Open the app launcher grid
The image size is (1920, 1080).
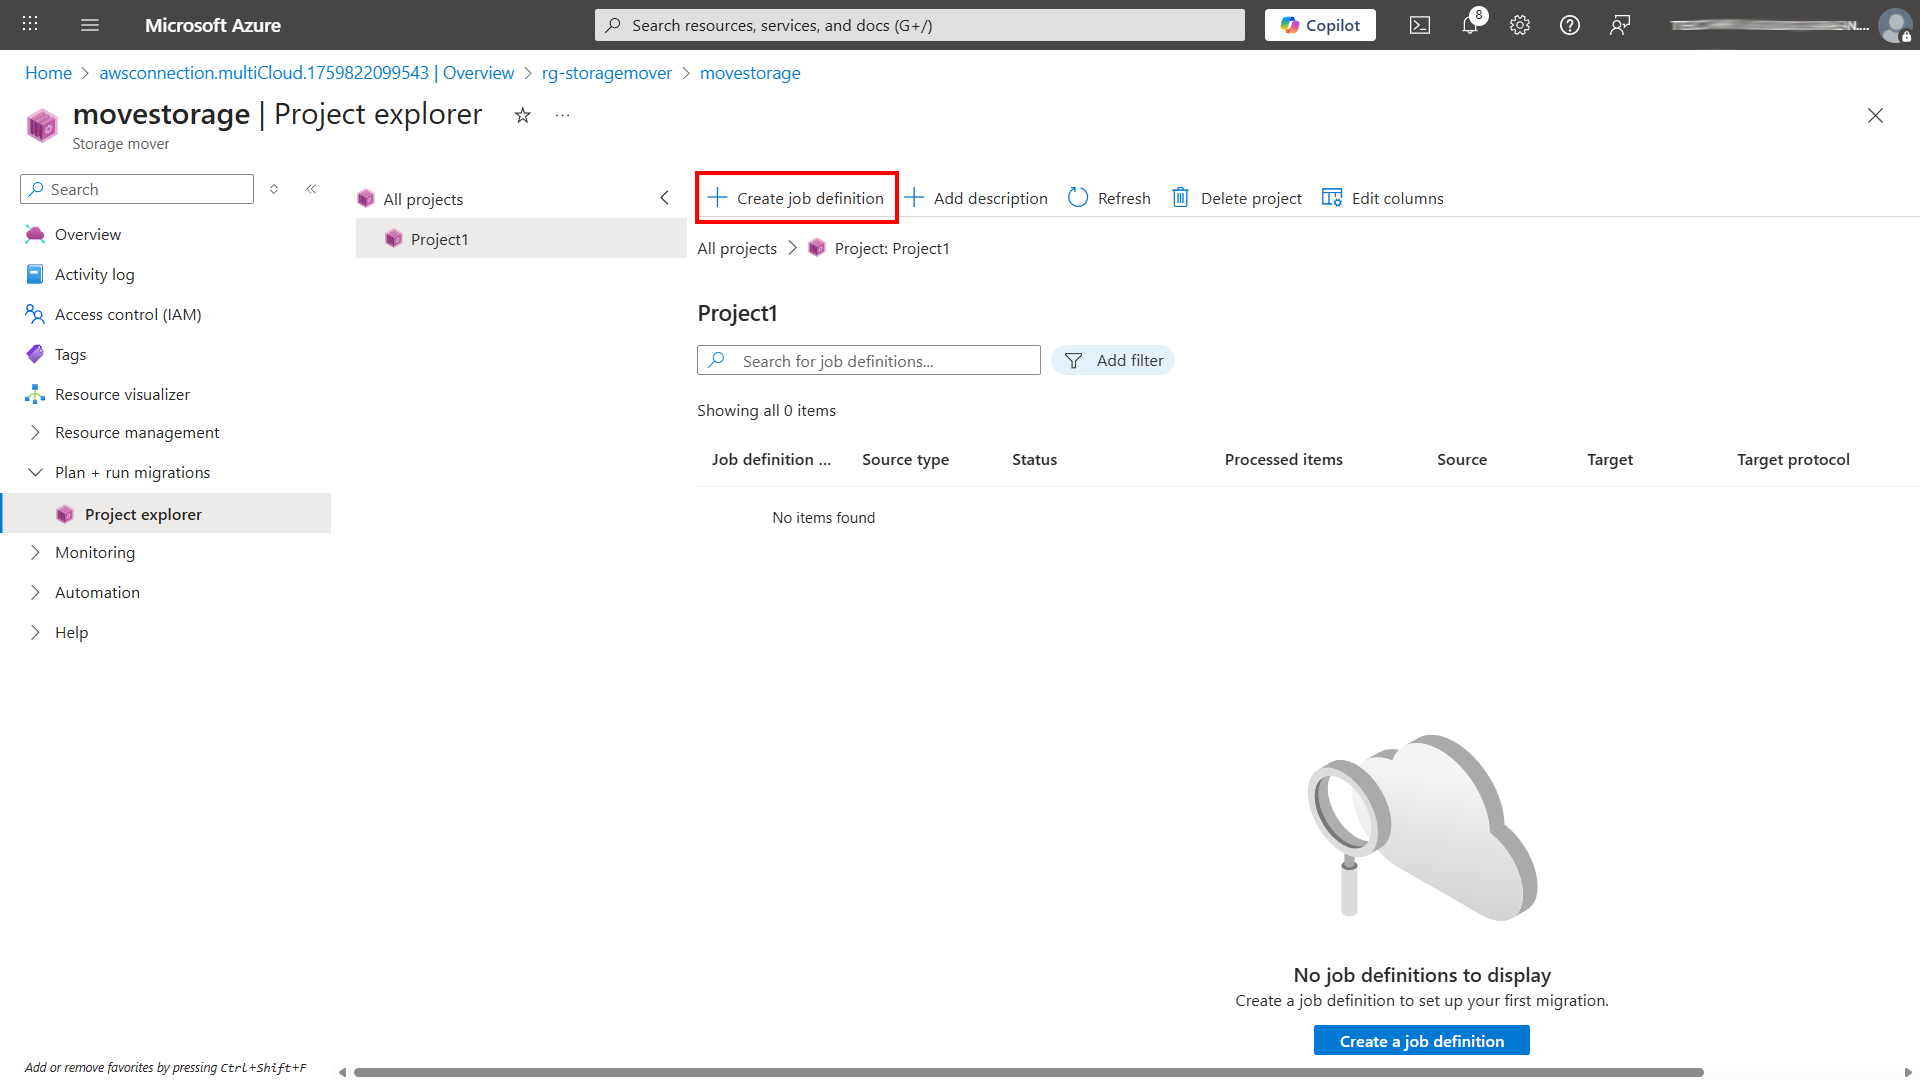pyautogui.click(x=29, y=24)
